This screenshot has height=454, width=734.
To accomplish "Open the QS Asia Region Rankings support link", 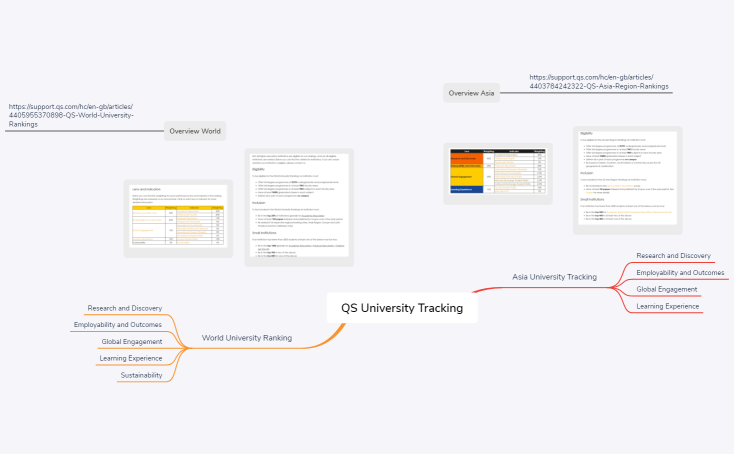I will click(599, 81).
